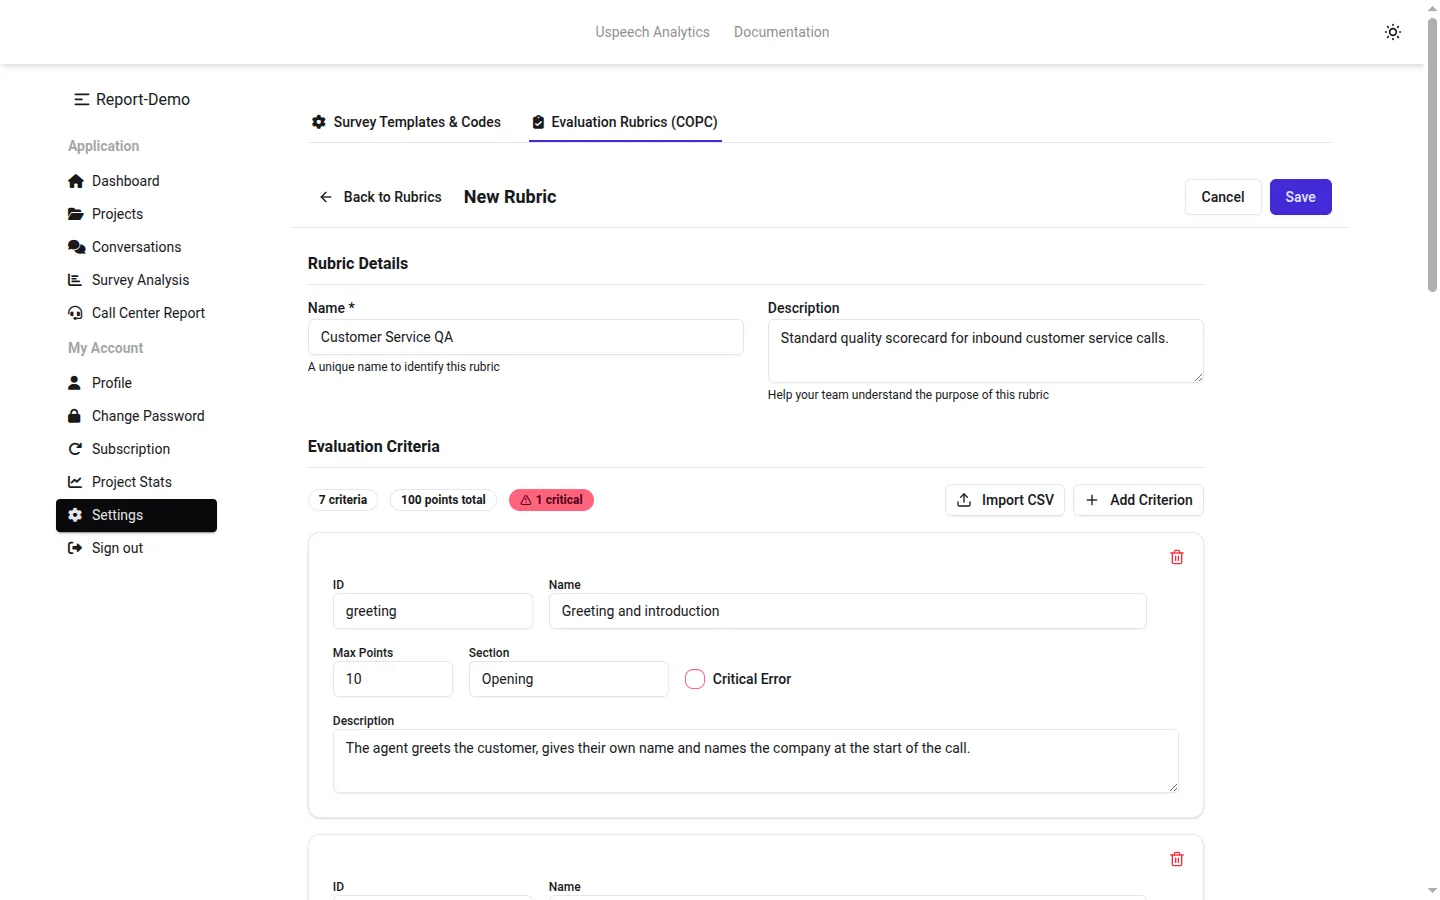Screen dimensions: 1440x900
Task: Click 'A unique name to identify this rubric' hint
Action: pyautogui.click(x=404, y=367)
